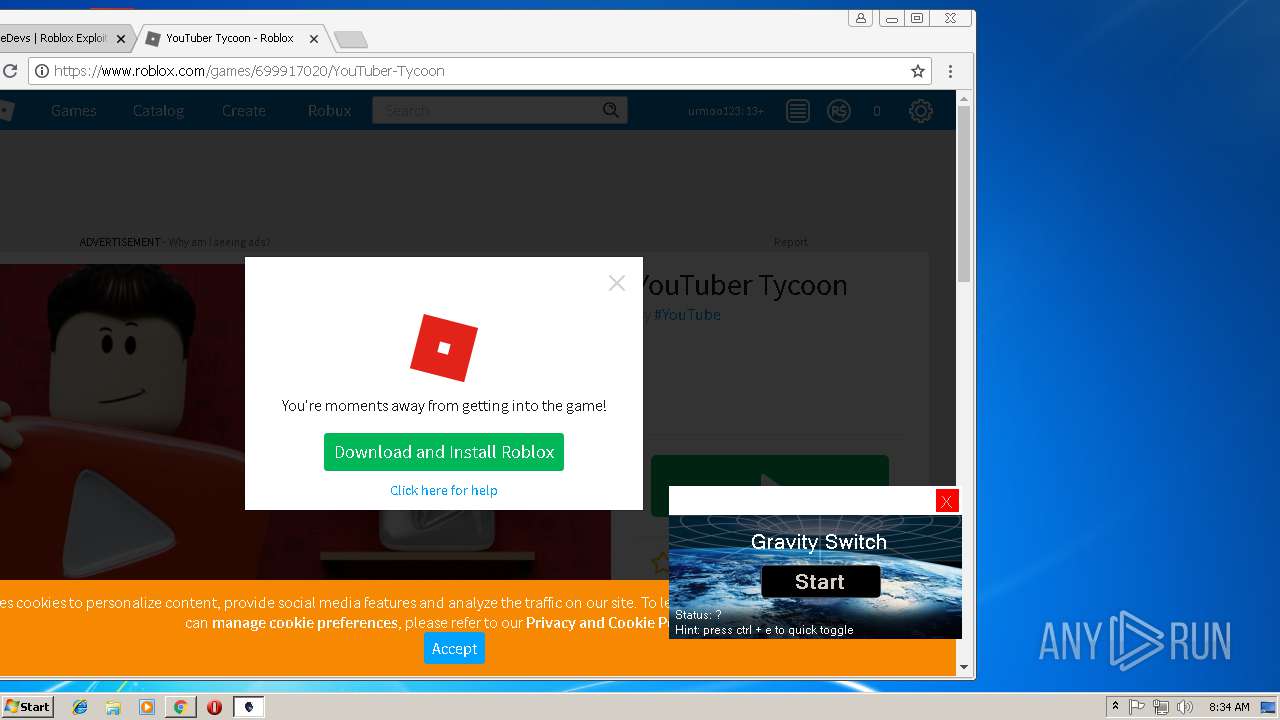Viewport: 1280px width, 720px height.
Task: Bookmark this page with the star icon
Action: point(917,71)
